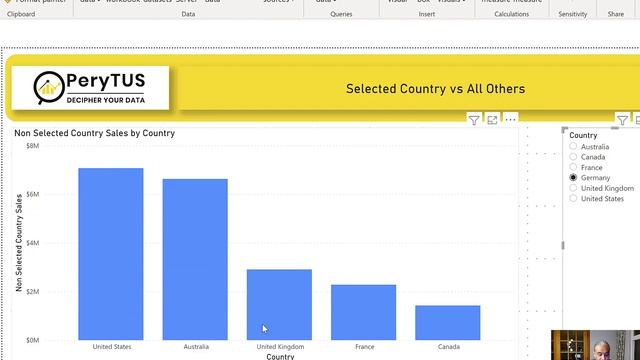Open the filter icon on the bar chart visual

[474, 120]
